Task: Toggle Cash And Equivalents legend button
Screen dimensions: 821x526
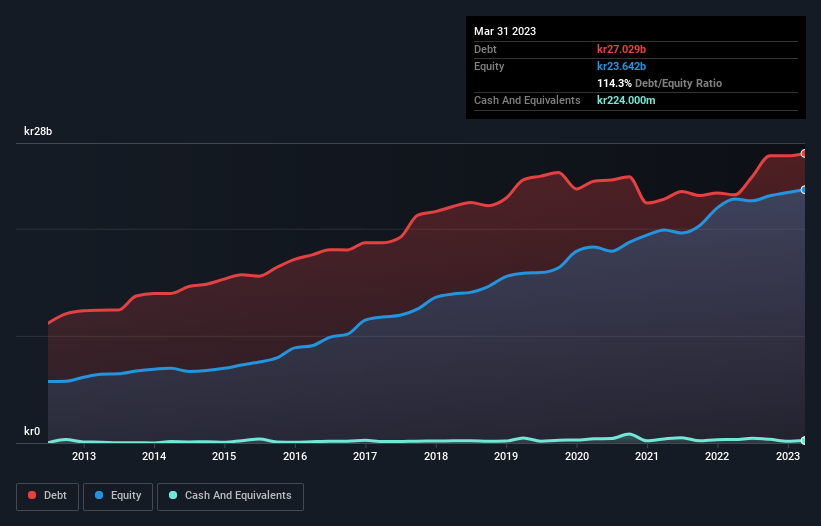Action: (x=230, y=496)
